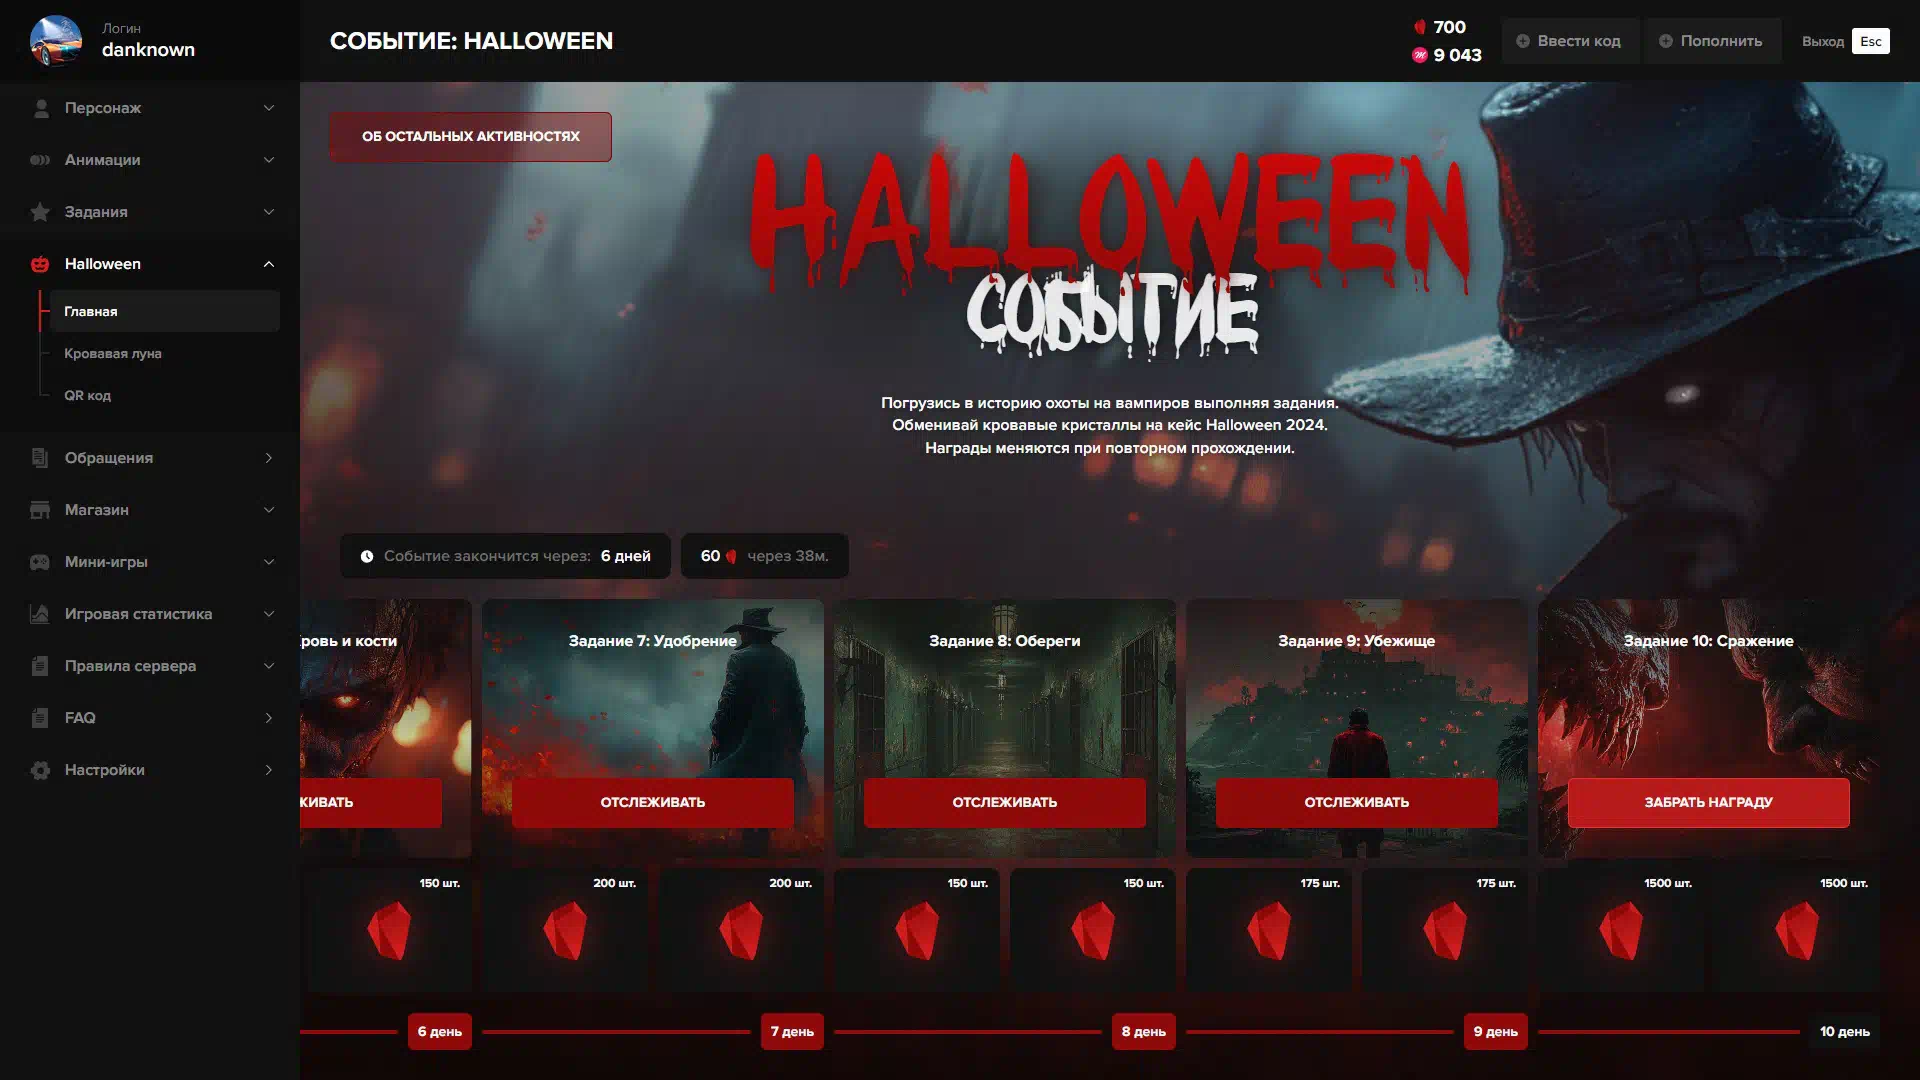The image size is (1920, 1080).
Task: Click the Ввести код button
Action: (1570, 41)
